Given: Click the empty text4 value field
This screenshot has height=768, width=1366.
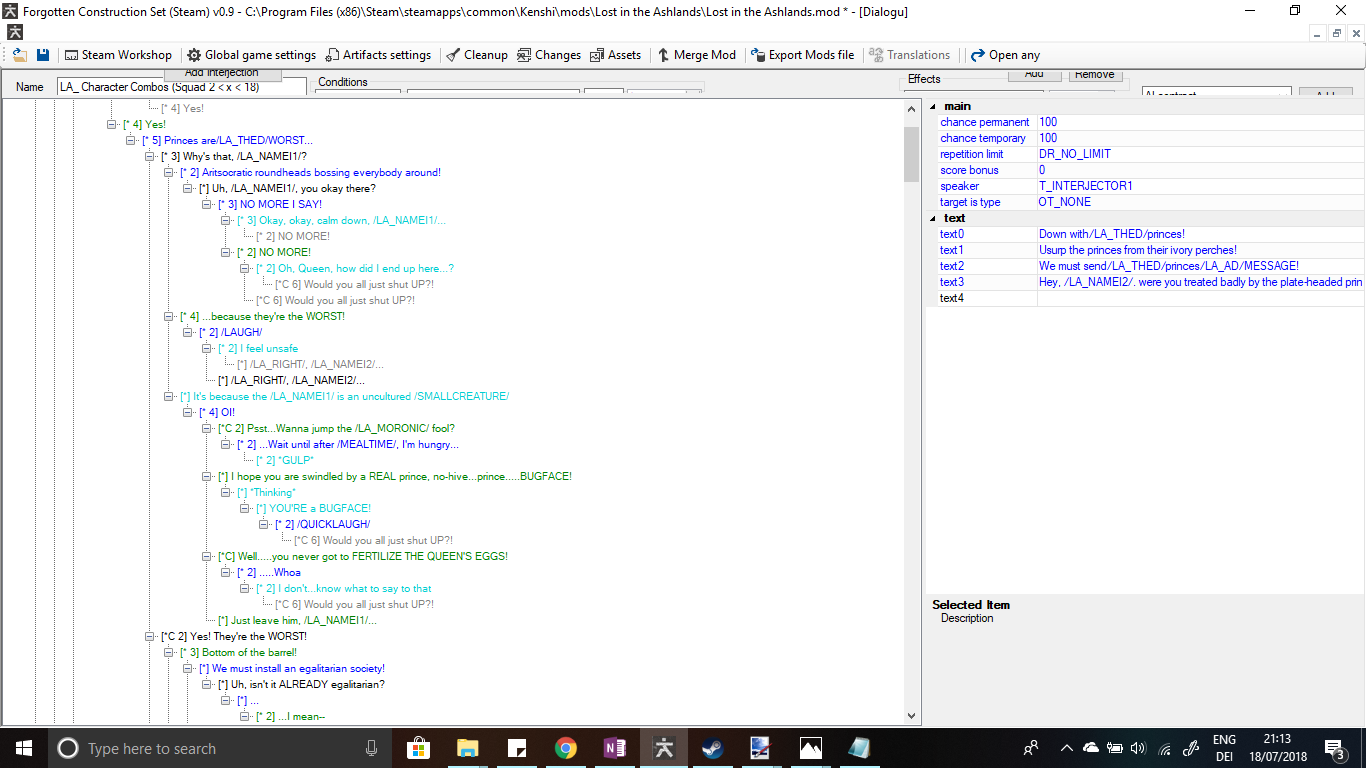Looking at the screenshot, I should pyautogui.click(x=1201, y=298).
